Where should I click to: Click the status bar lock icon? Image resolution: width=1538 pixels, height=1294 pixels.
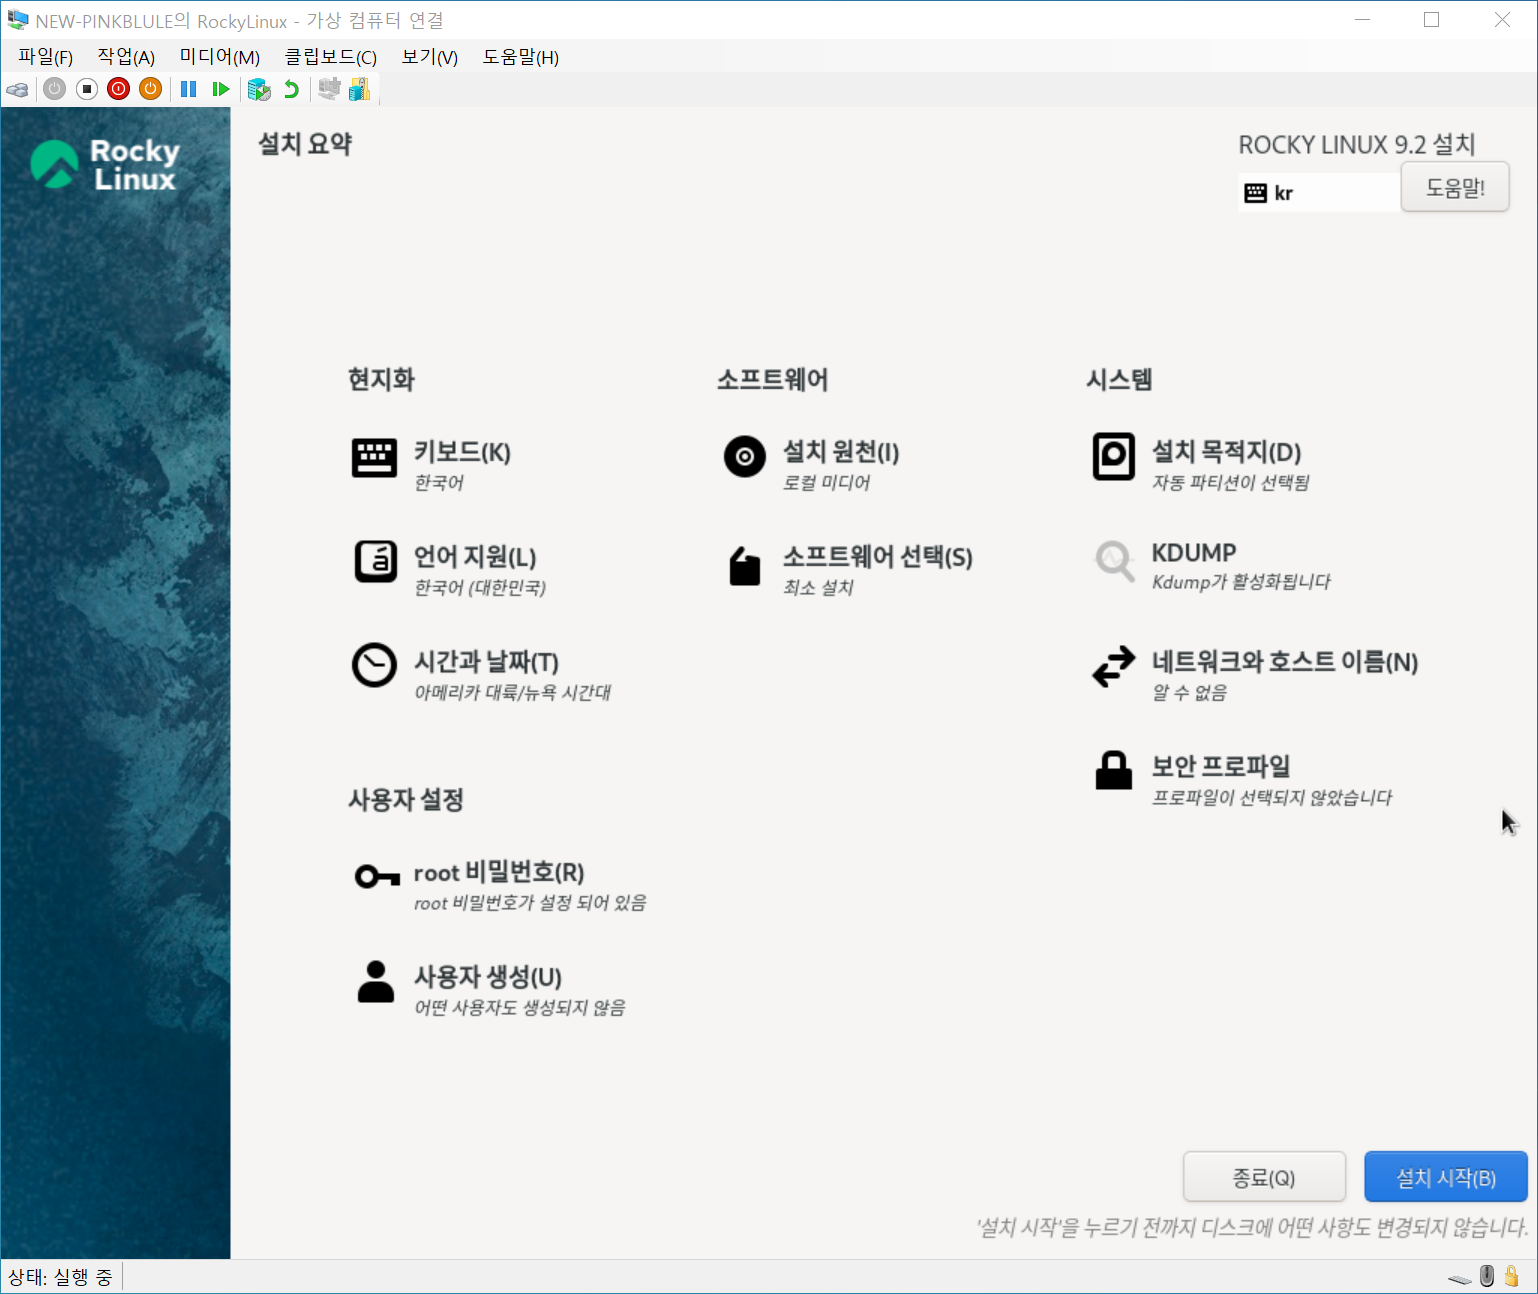1512,1276
